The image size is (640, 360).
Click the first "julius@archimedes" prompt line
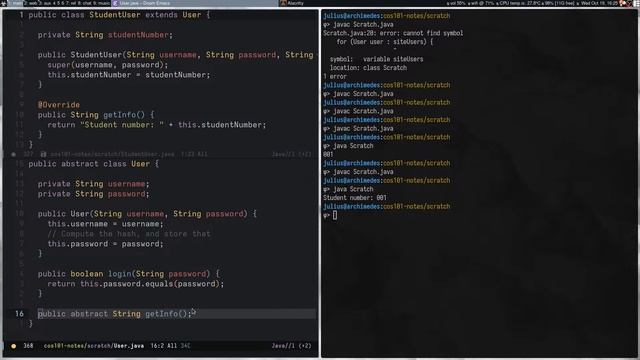387,16
